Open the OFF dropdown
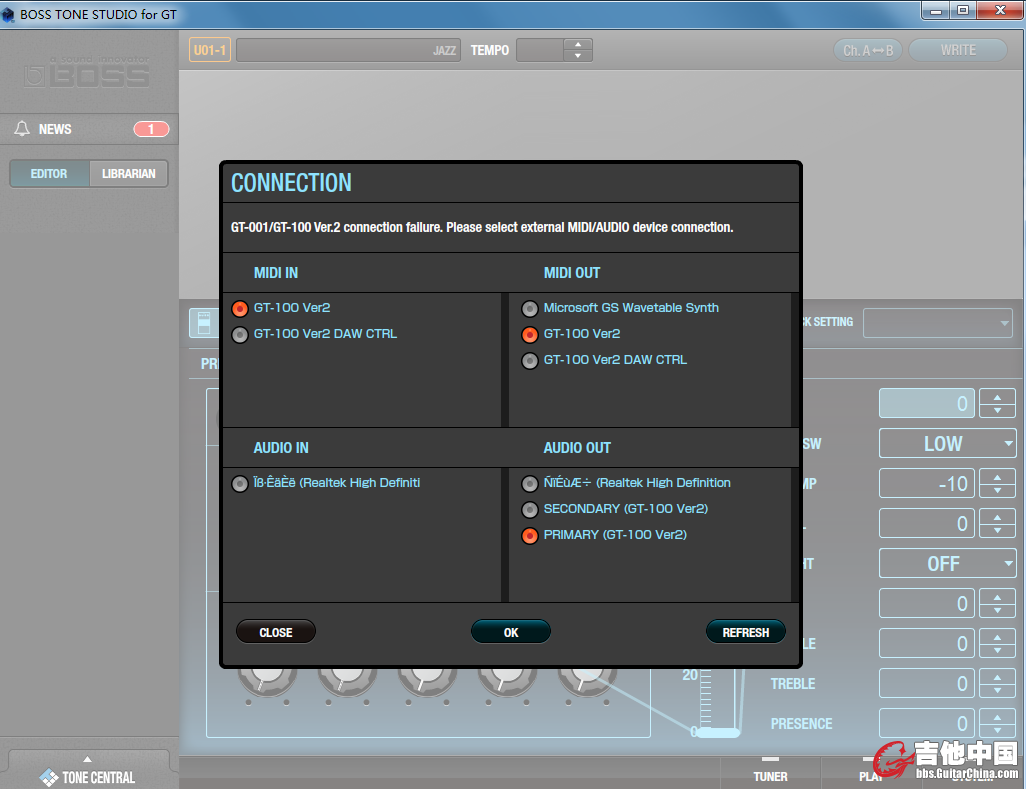 (947, 564)
